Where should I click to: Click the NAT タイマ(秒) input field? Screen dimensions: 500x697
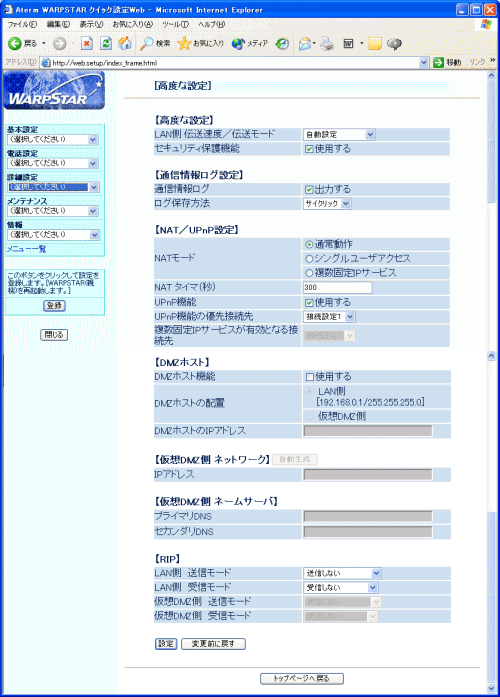[x=338, y=288]
